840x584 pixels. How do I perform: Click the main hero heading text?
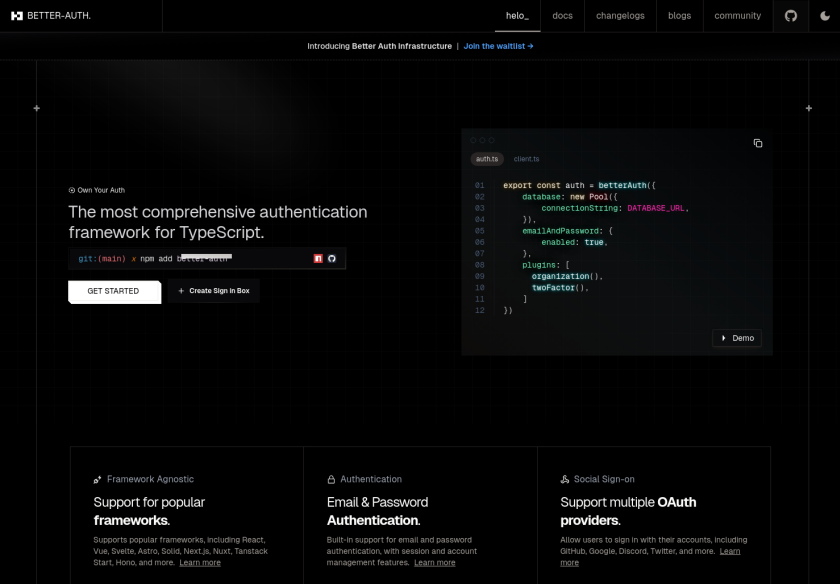coord(218,222)
